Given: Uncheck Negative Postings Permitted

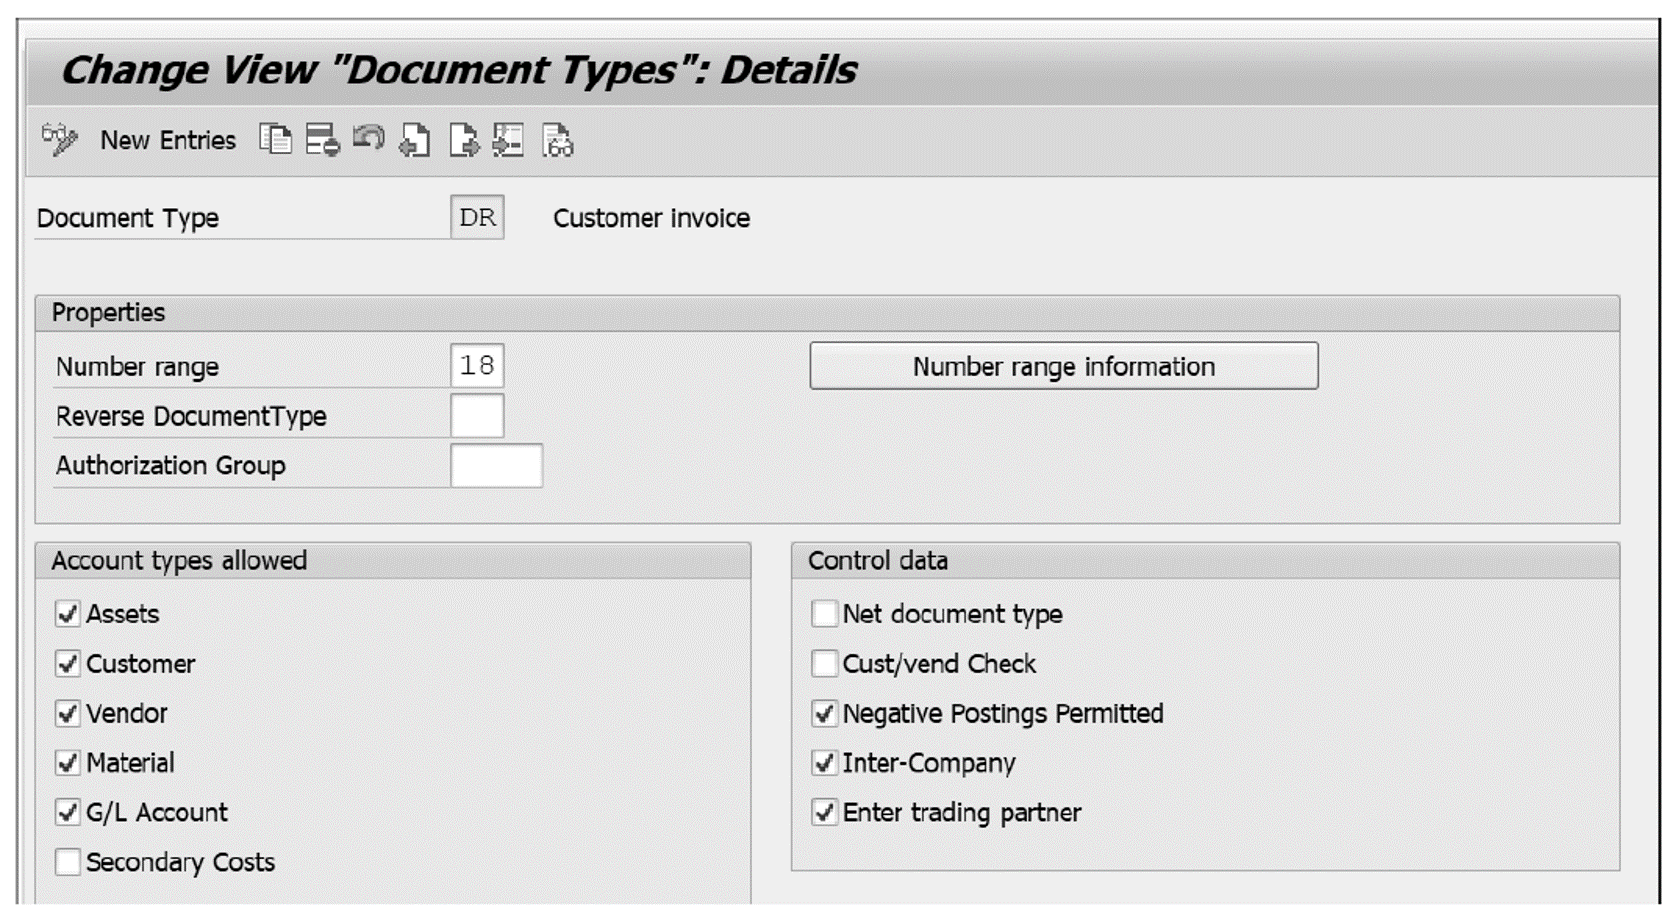Looking at the screenshot, I should pos(825,713).
